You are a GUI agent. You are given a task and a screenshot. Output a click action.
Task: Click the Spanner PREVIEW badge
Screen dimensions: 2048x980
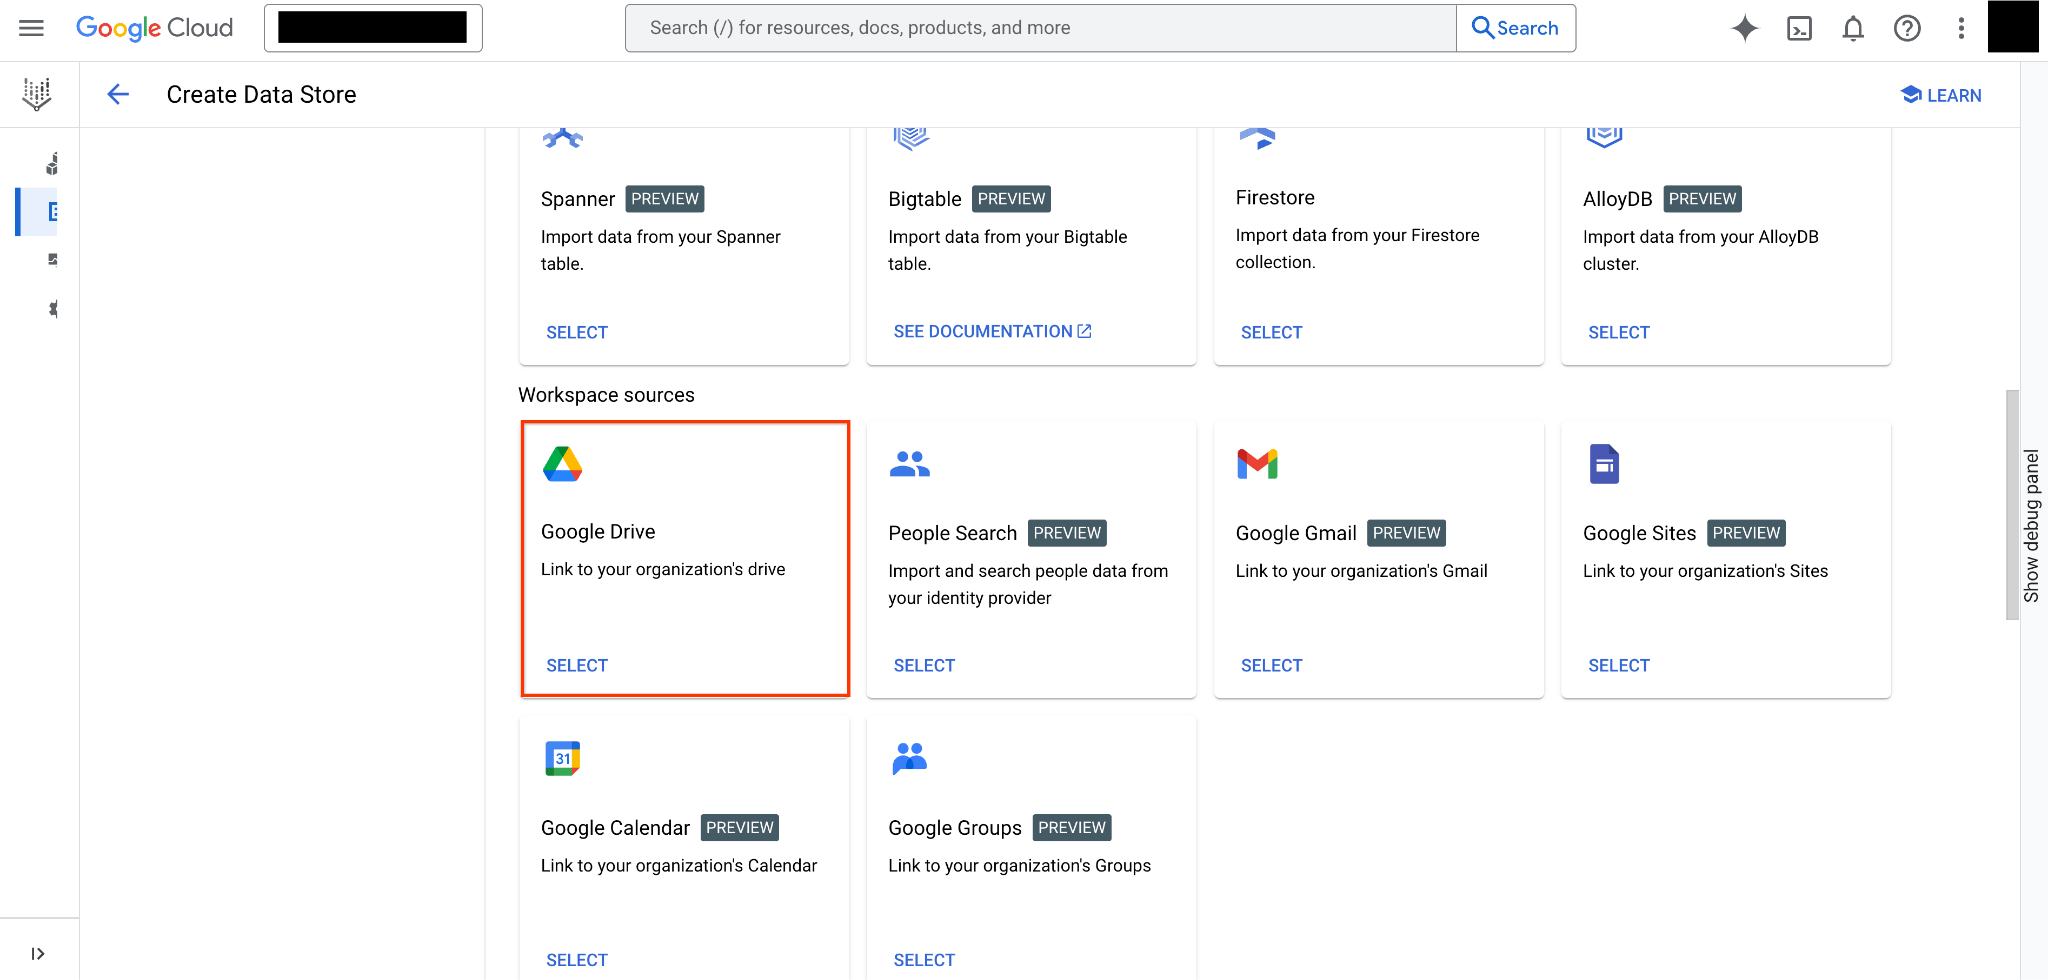pos(665,199)
